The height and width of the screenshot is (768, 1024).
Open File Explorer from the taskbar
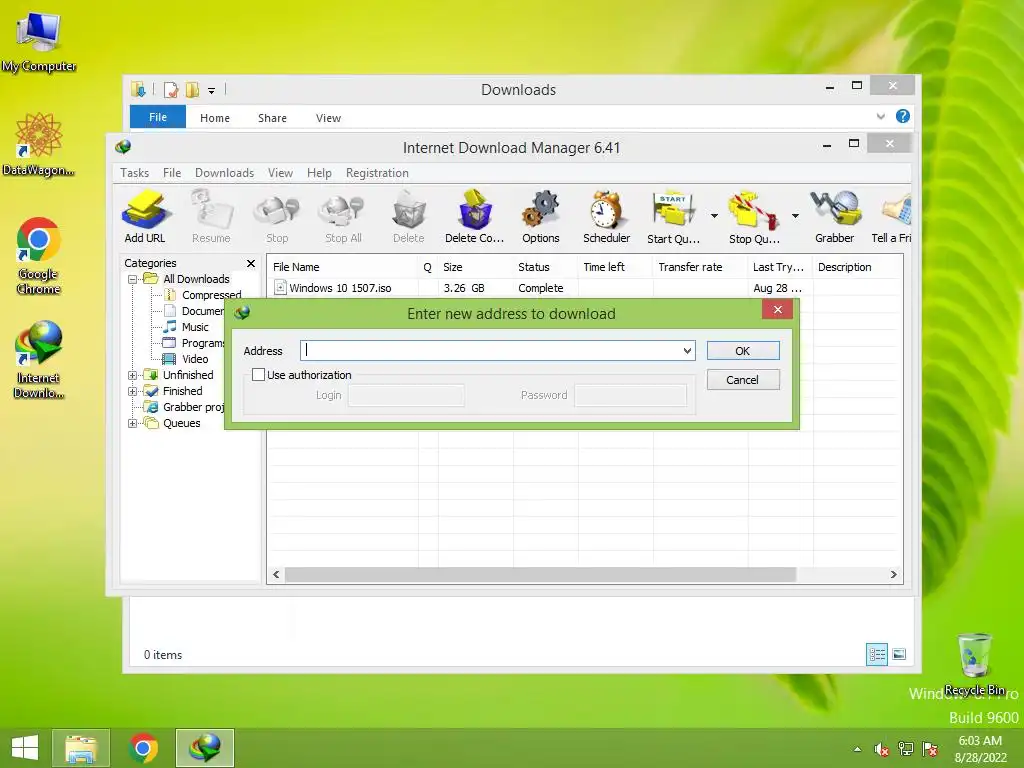81,748
